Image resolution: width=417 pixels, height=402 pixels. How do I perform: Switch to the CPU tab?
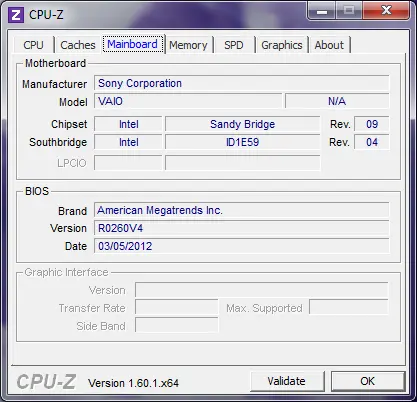[33, 45]
